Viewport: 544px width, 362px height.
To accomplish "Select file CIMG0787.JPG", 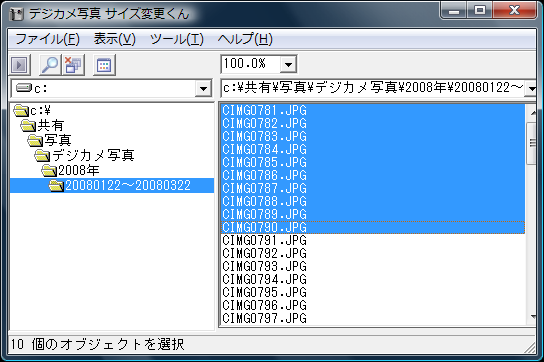I will (x=373, y=188).
